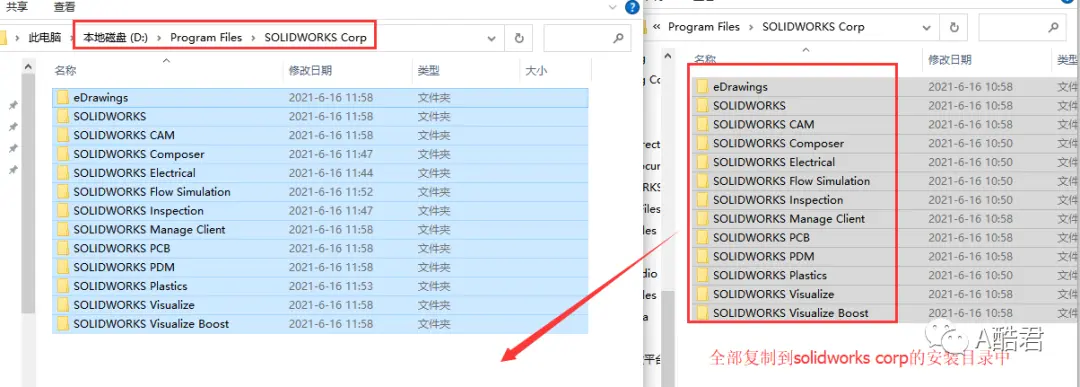Select SOLIDWORKS Manage Client name in right window
The height and width of the screenshot is (387, 1080).
point(789,218)
